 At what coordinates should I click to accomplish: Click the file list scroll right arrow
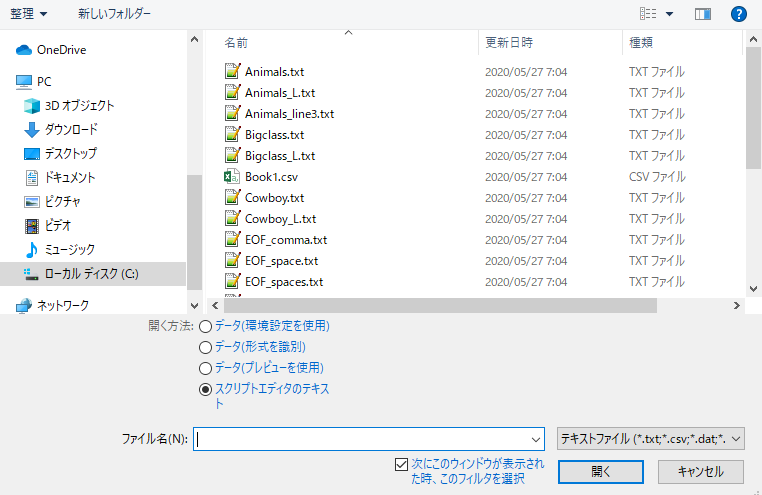point(737,306)
